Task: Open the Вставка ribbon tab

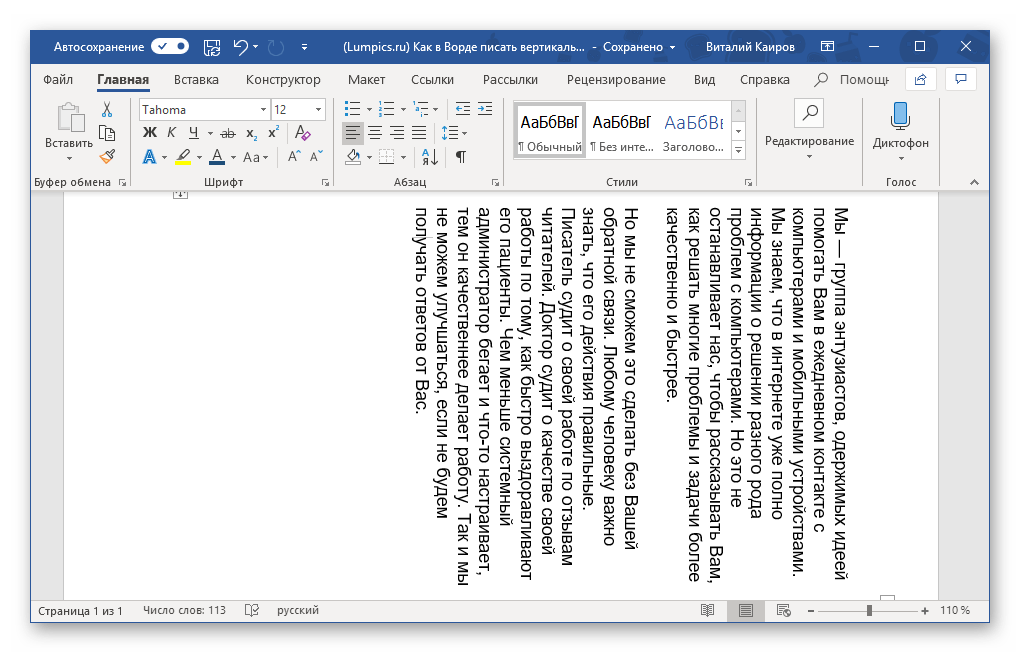Action: (x=196, y=80)
